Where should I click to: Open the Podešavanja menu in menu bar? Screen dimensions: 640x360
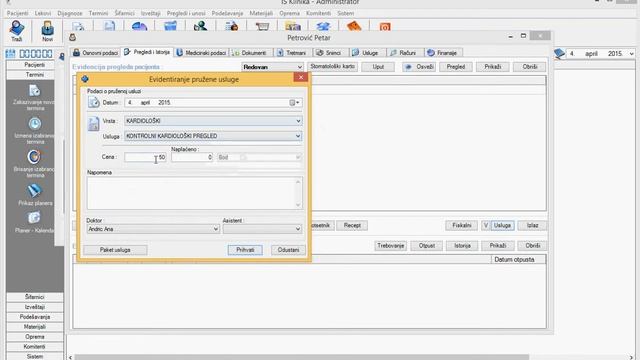[227, 13]
